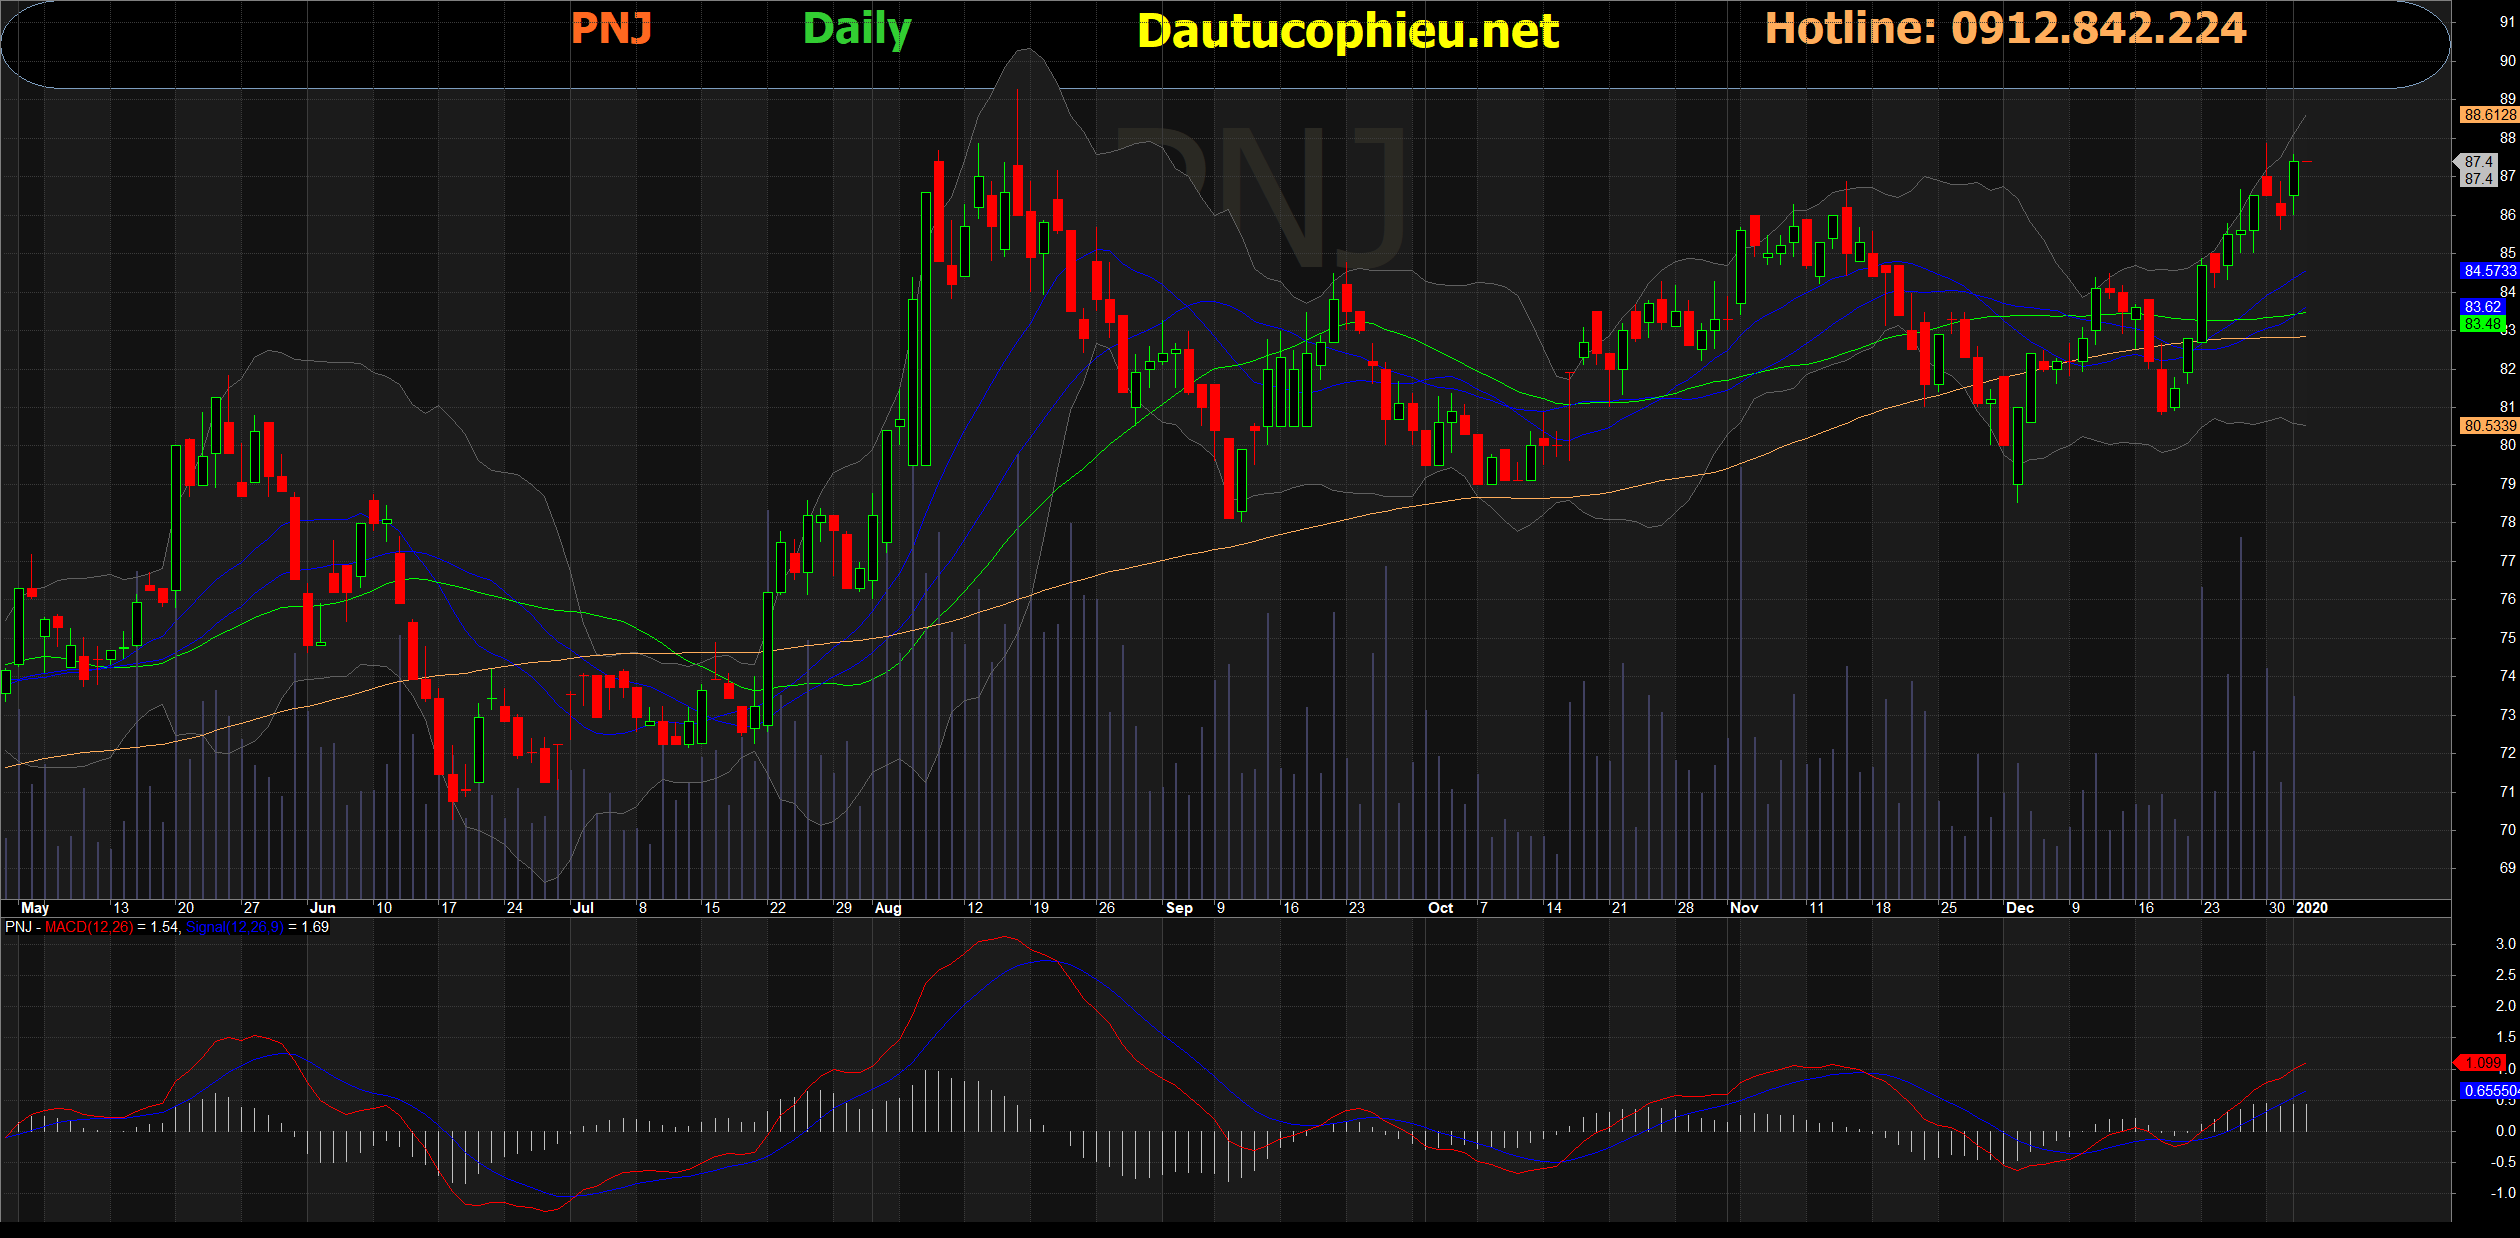Click the orange PNJ ticker title
Viewport: 2520px width, 1238px height.
tap(611, 29)
